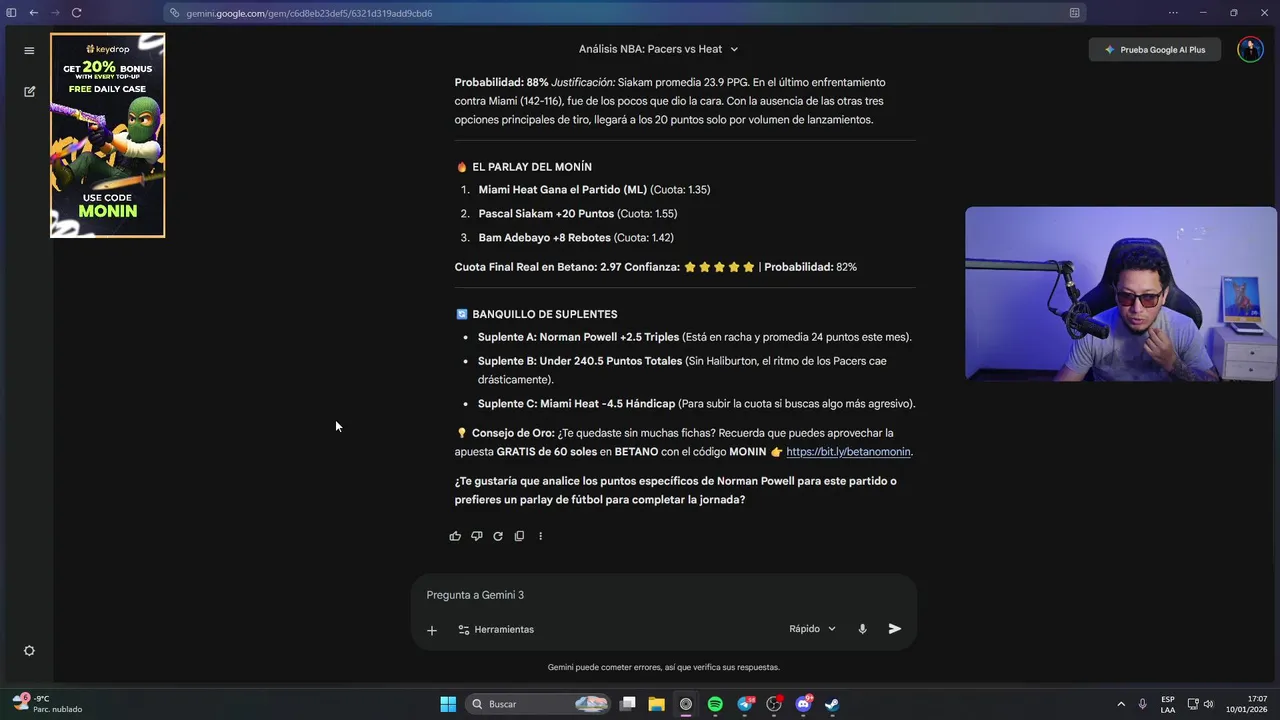Open Telegram from the taskbar

coord(745,704)
